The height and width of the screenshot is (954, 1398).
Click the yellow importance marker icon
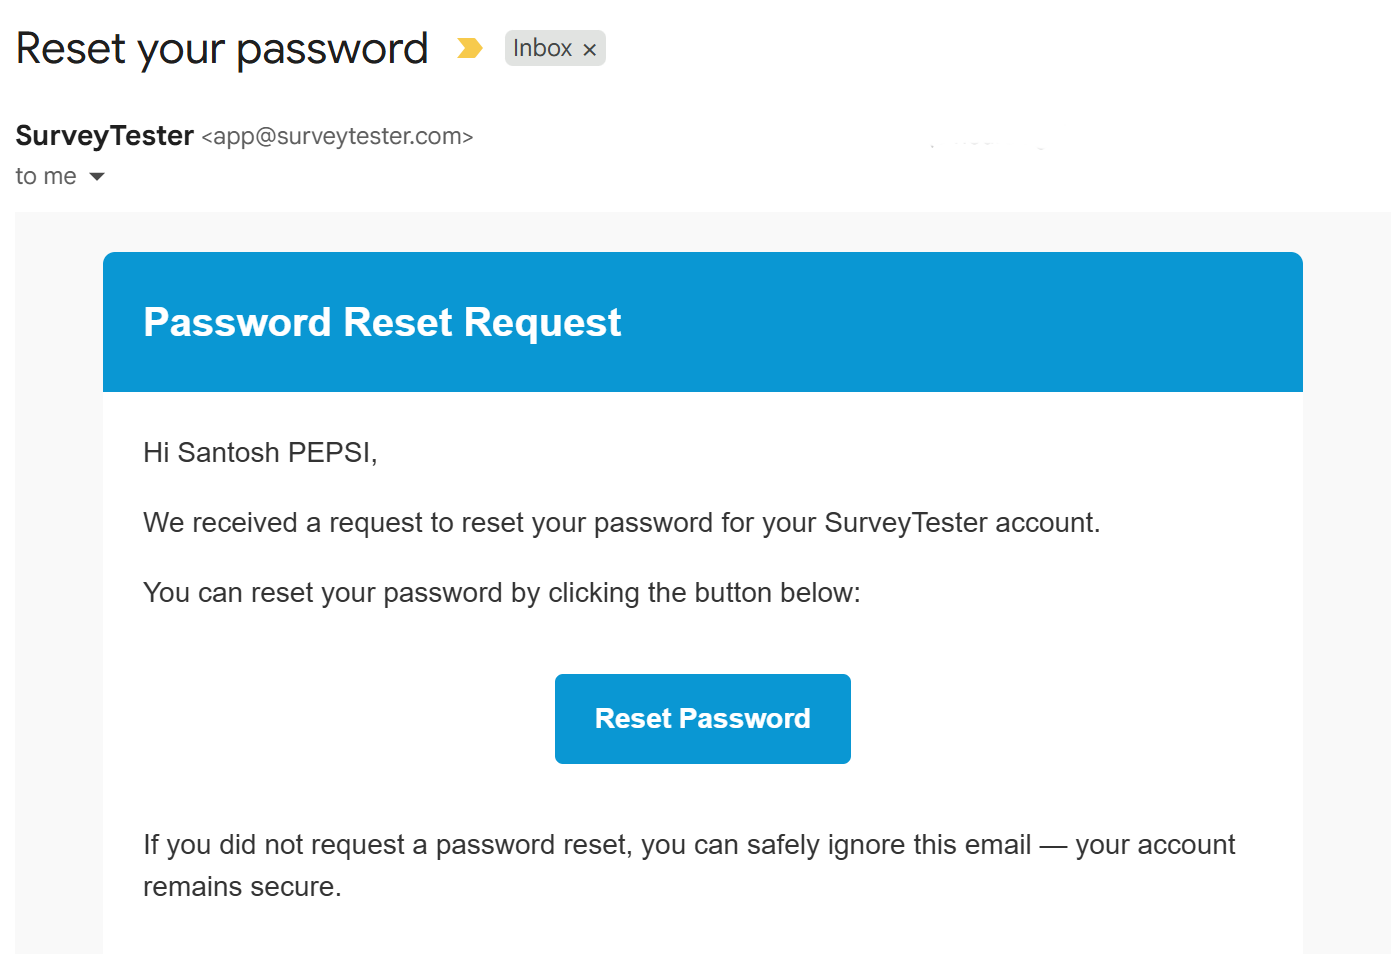[469, 48]
